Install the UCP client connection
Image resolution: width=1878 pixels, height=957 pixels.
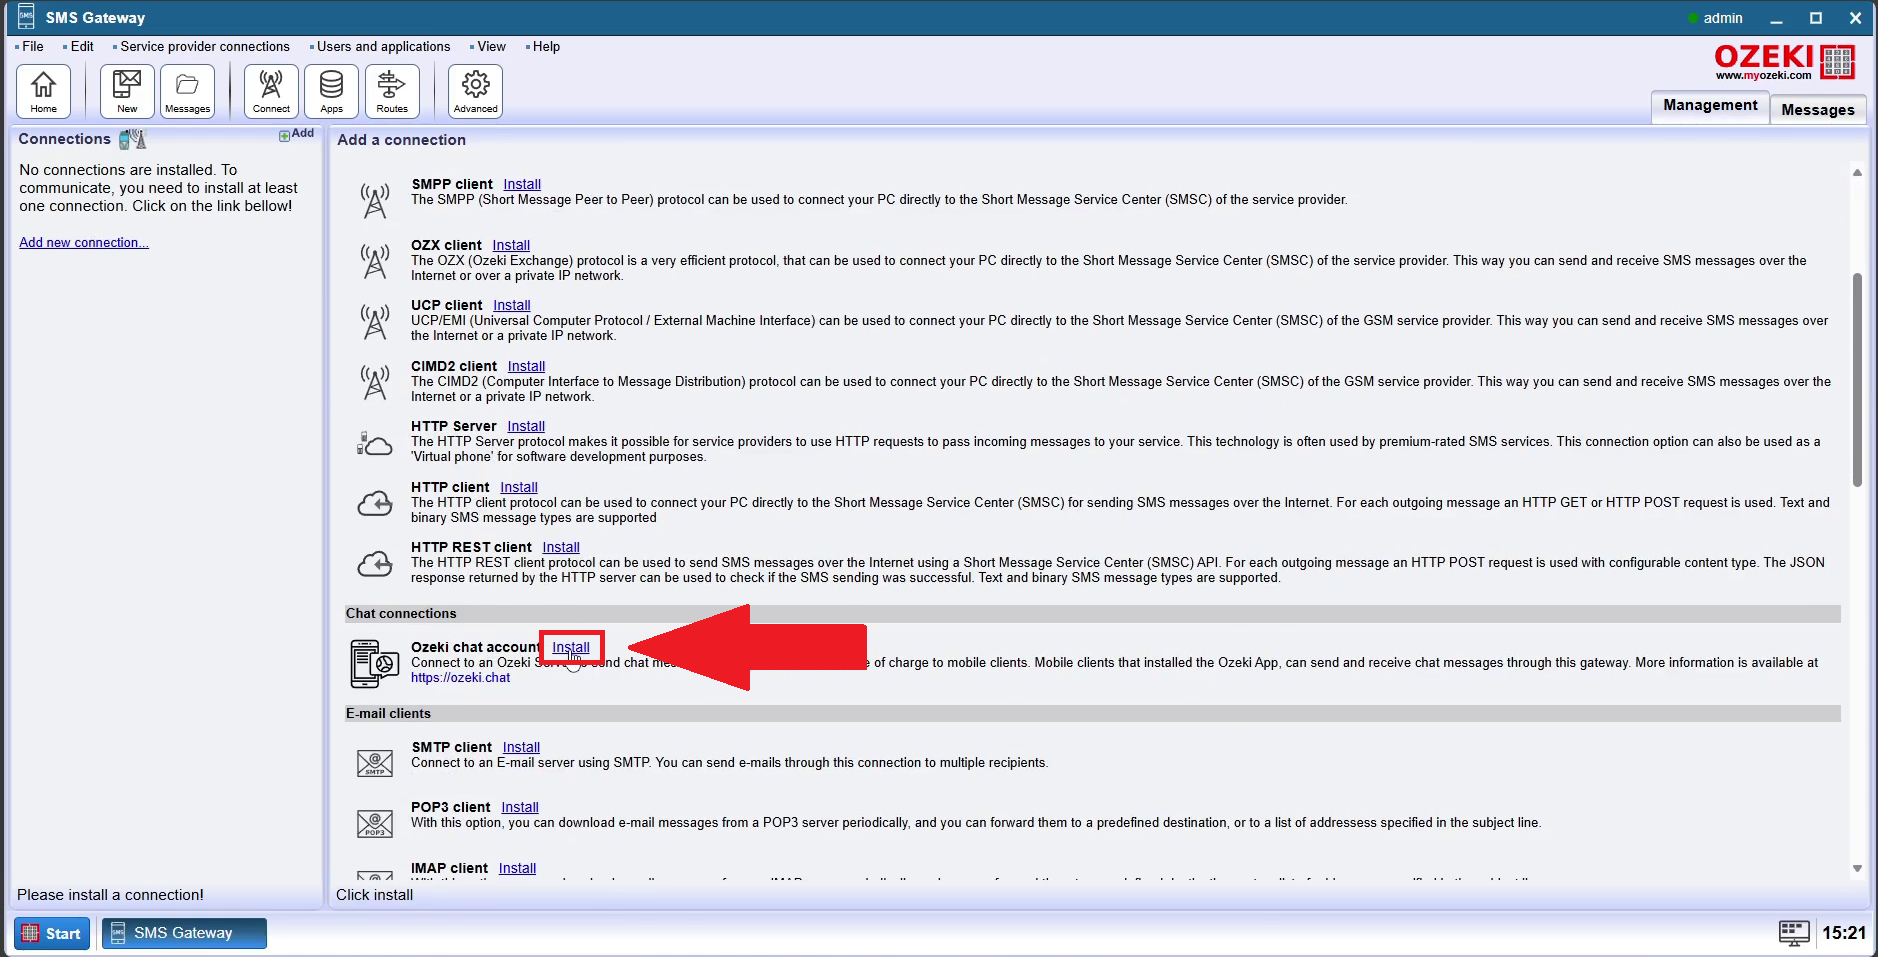(x=512, y=306)
